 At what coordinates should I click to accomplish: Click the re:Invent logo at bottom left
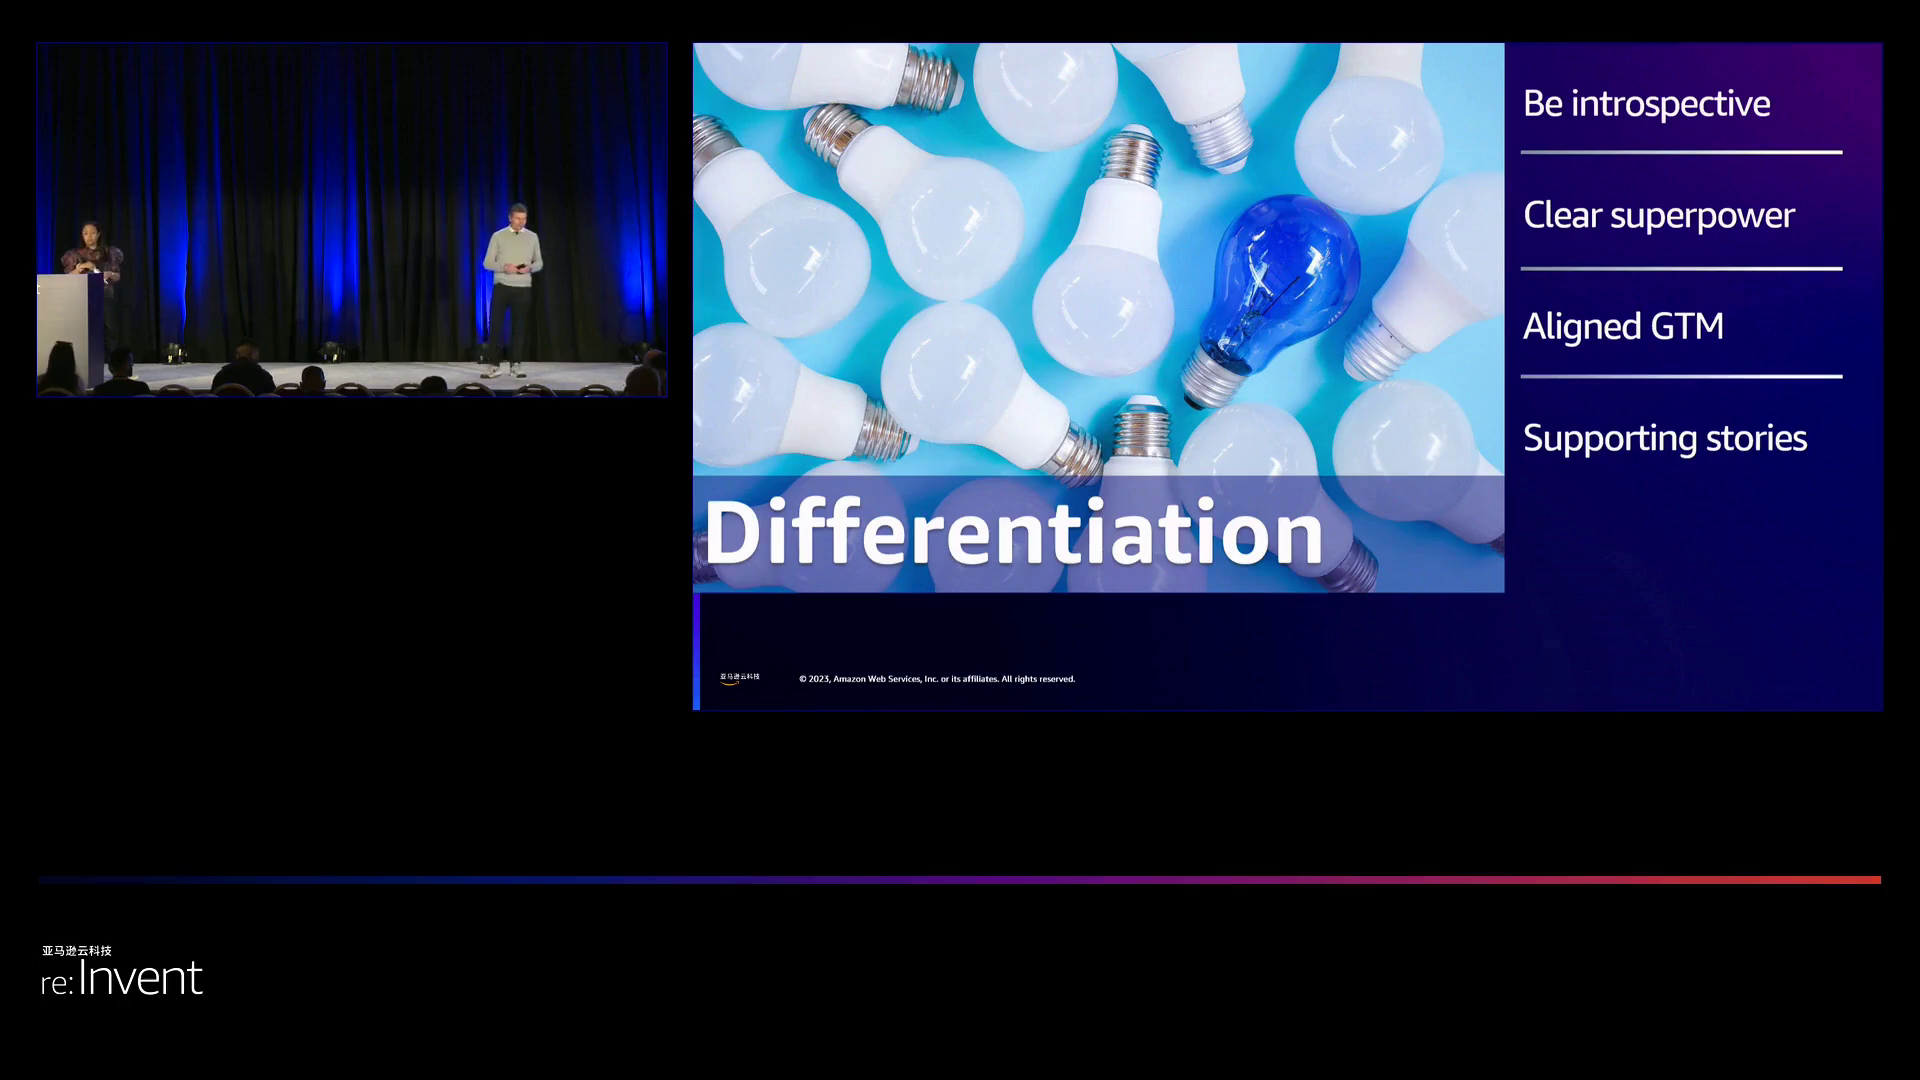click(x=122, y=977)
